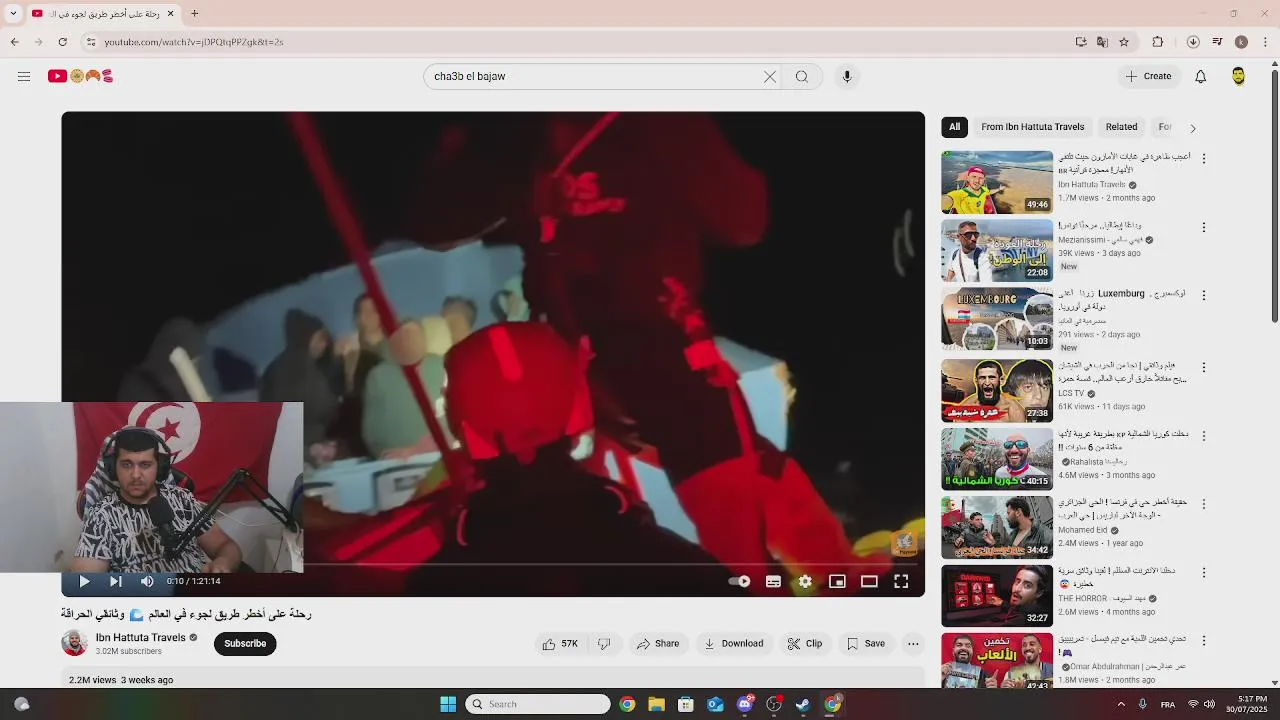Open the Luxembourg 10:03 thumbnail

tap(997, 319)
